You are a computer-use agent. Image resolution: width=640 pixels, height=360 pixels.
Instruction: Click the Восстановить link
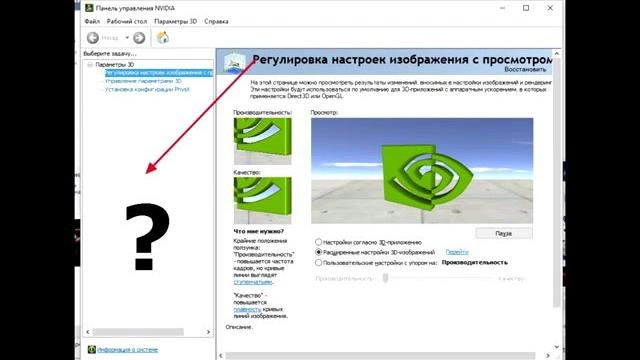pyautogui.click(x=525, y=69)
